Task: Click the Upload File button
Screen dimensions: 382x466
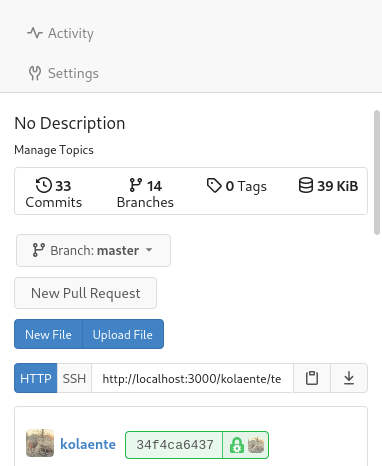Action: click(x=123, y=334)
